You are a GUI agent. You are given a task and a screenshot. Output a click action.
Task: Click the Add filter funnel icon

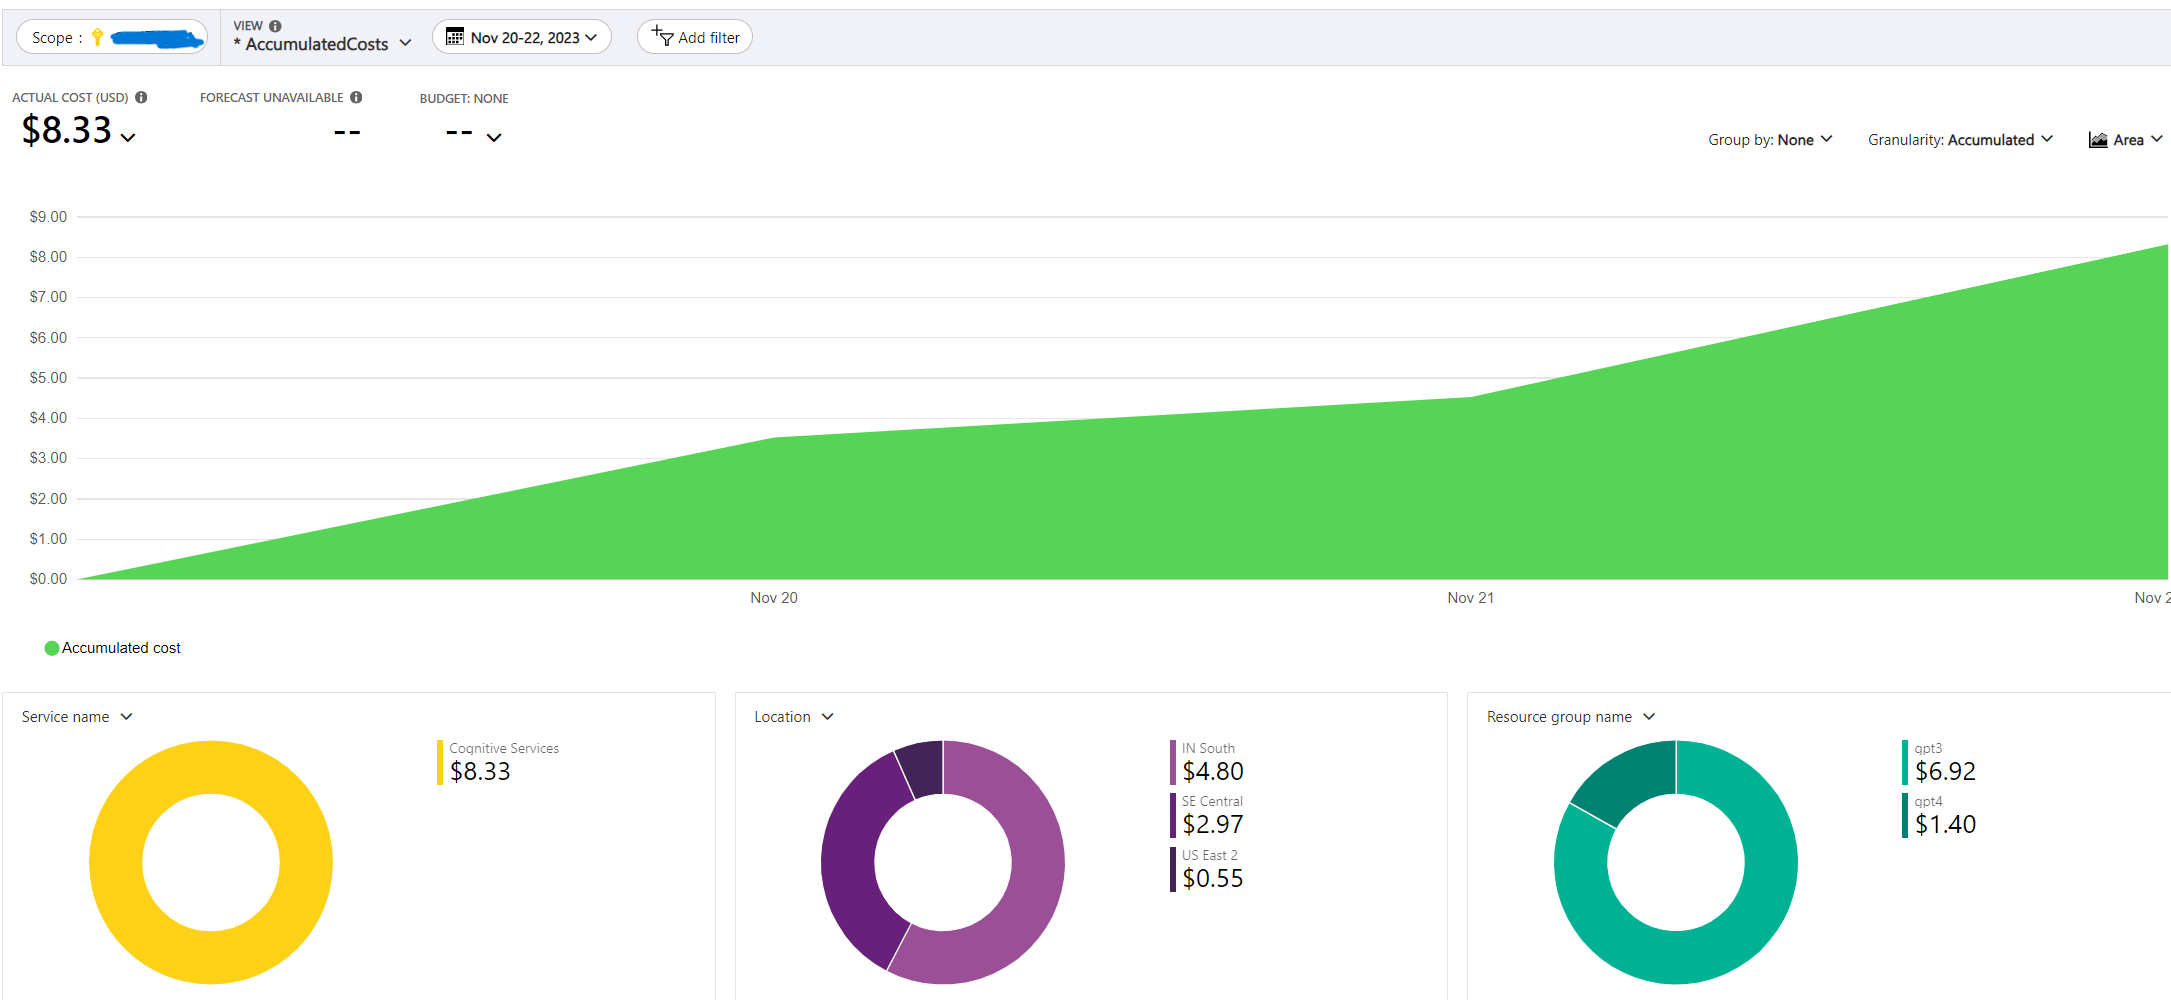point(662,37)
